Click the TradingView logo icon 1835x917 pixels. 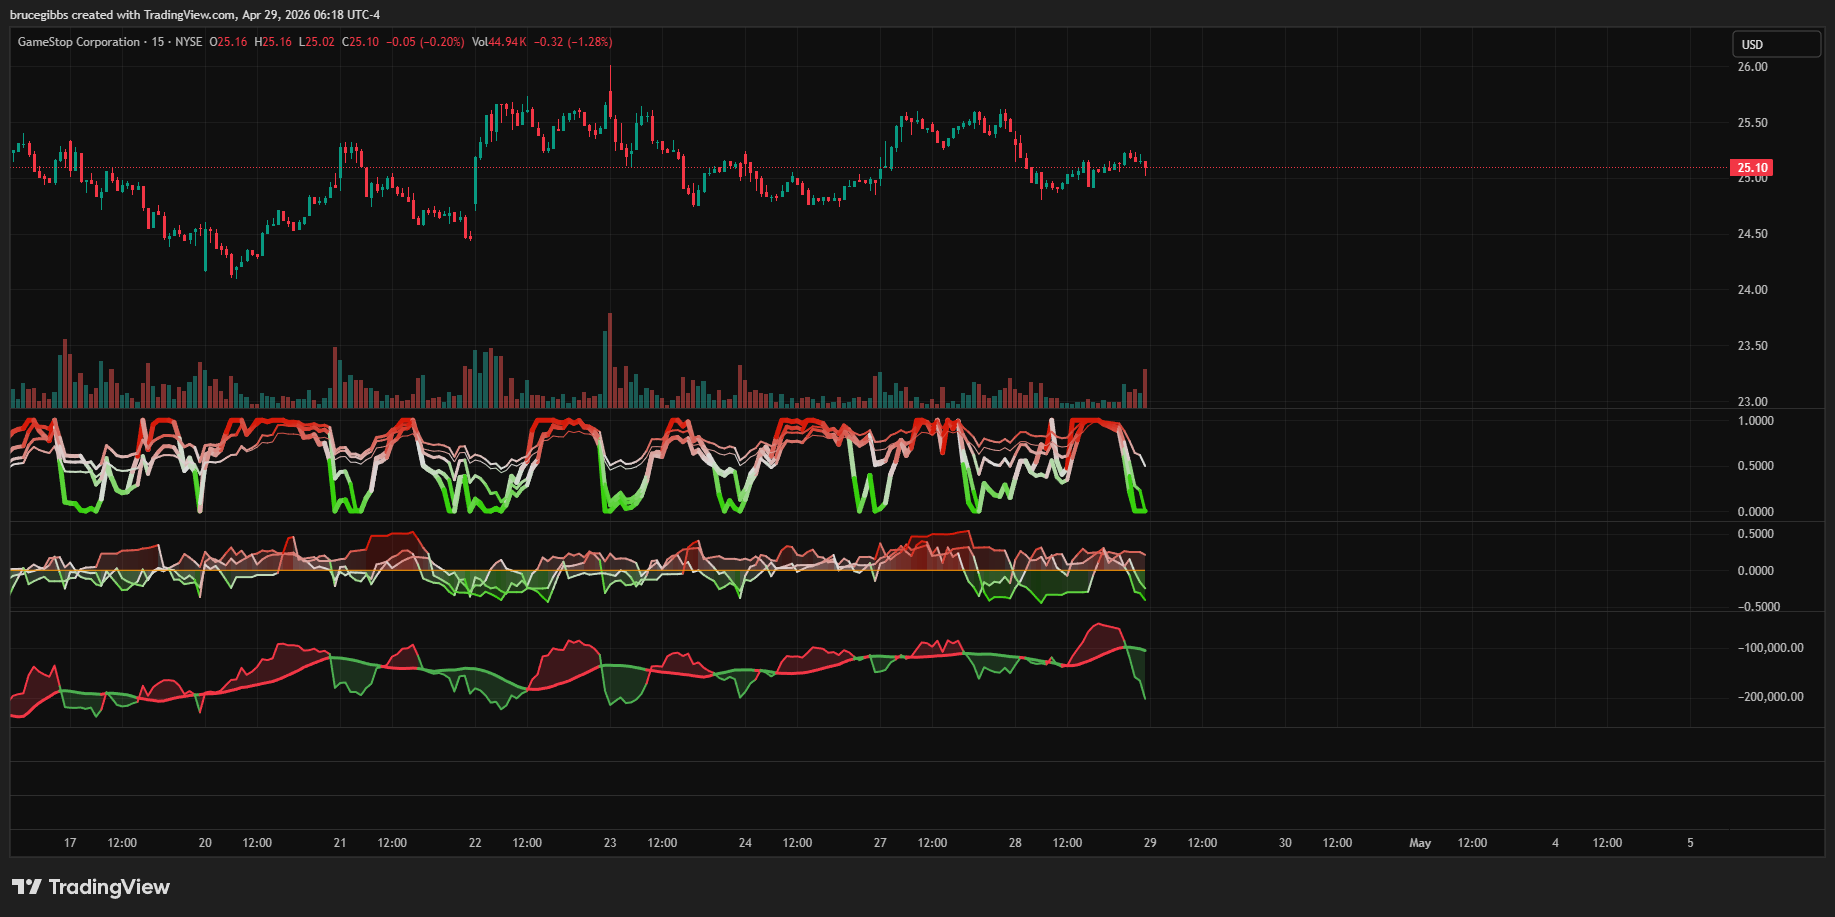[27, 887]
